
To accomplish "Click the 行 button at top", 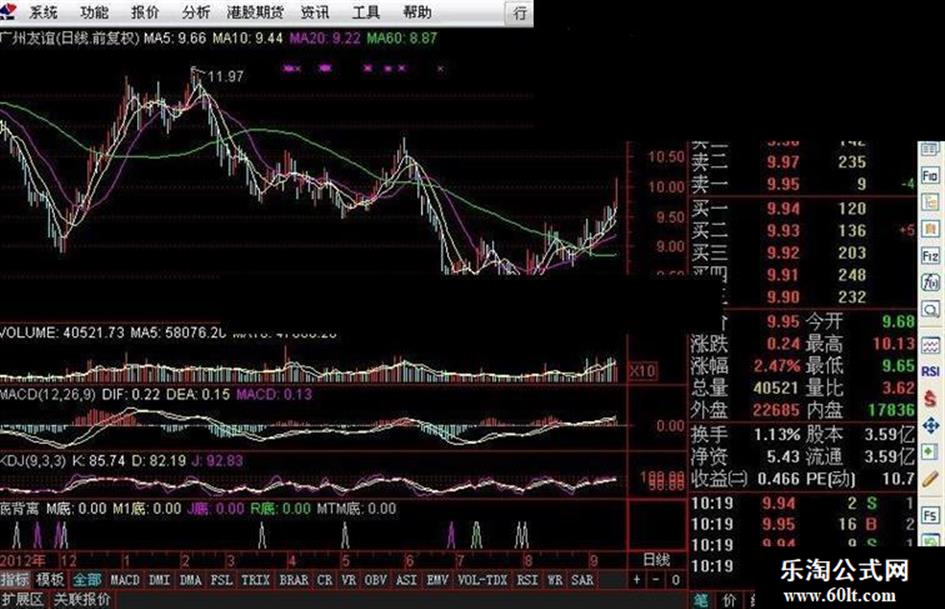I will (520, 13).
